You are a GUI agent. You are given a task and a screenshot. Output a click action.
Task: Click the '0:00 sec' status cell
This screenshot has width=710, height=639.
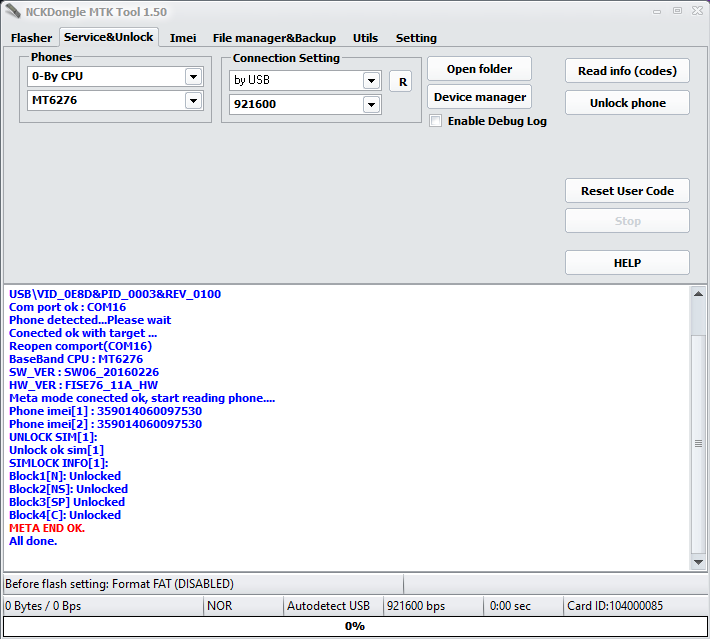coord(523,606)
